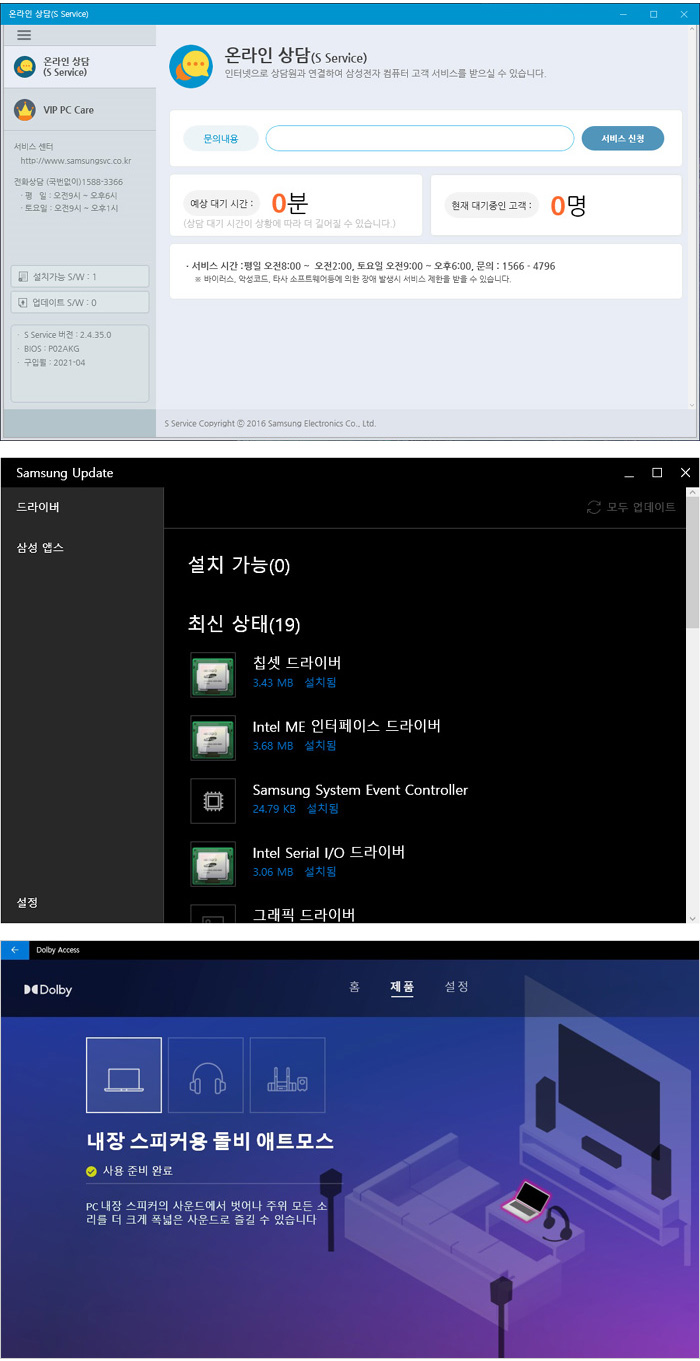This screenshot has height=1361, width=700.
Task: Select the home theater product icon
Action: (287, 1075)
